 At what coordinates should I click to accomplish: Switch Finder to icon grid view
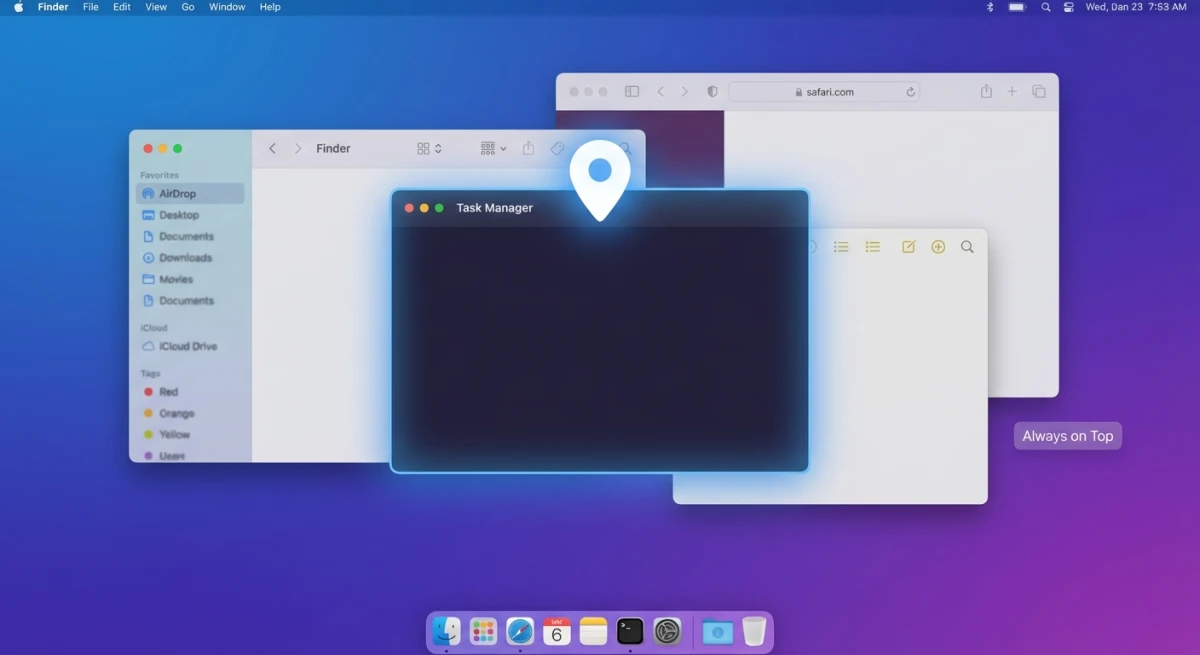424,148
